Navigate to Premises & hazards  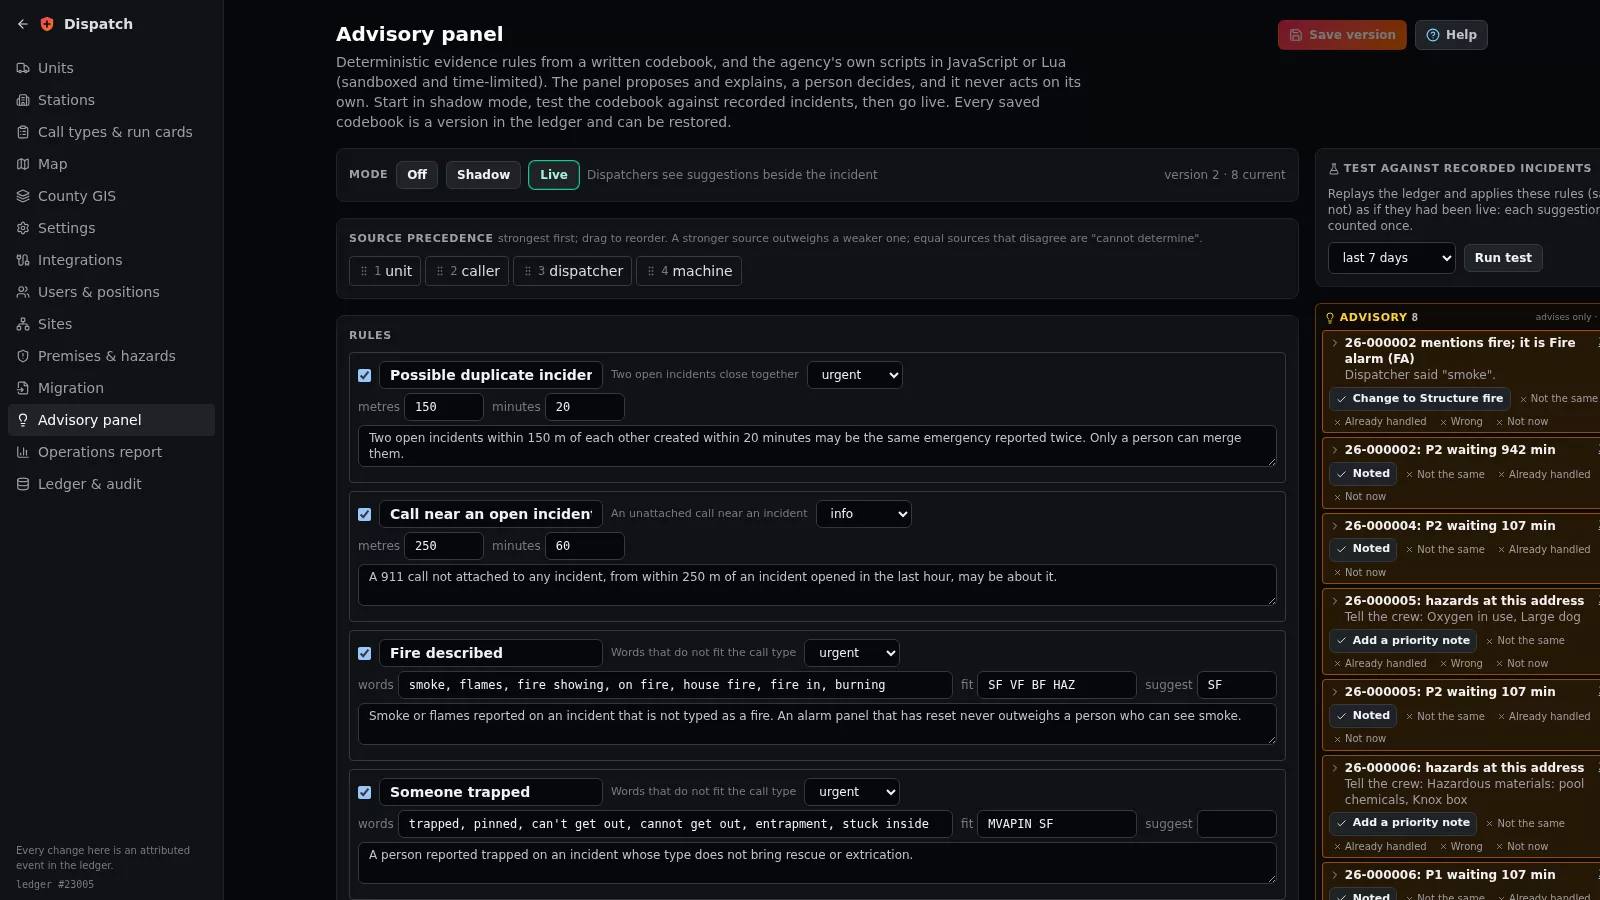pos(111,356)
